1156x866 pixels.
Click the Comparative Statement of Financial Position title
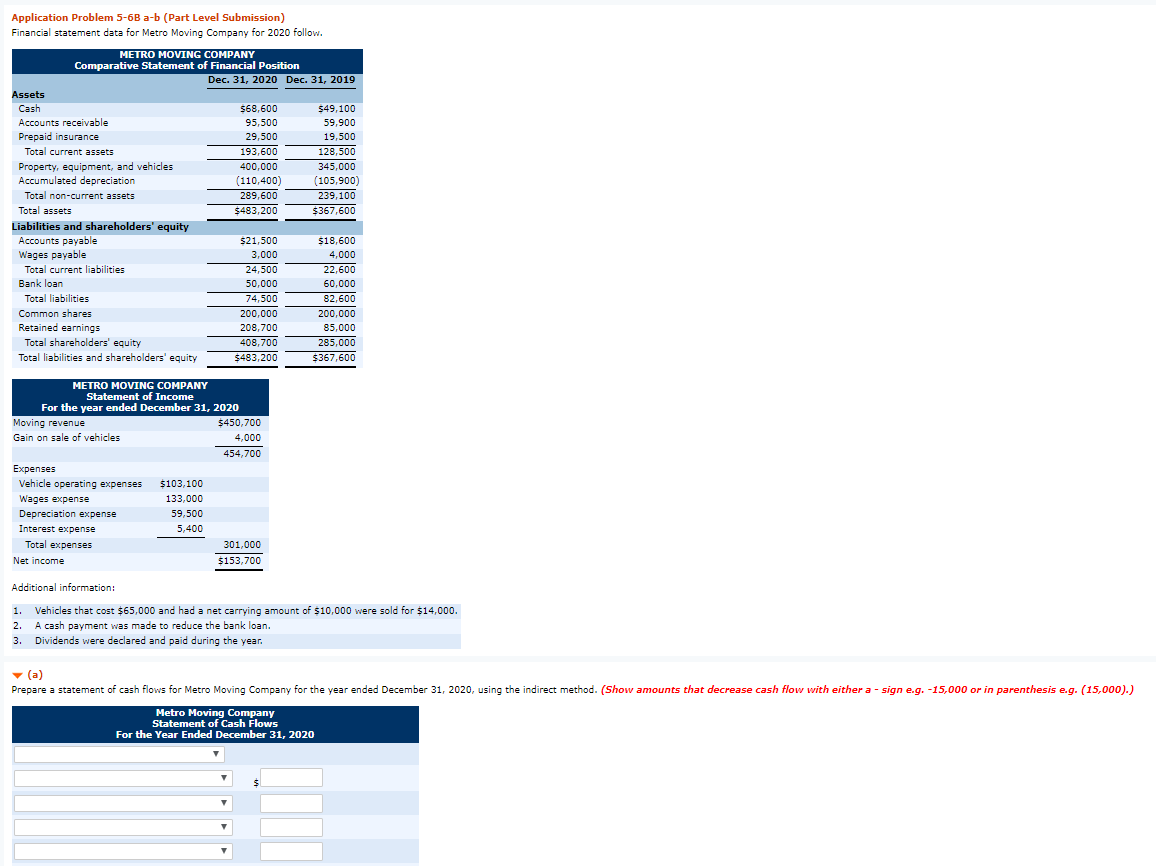[x=186, y=66]
